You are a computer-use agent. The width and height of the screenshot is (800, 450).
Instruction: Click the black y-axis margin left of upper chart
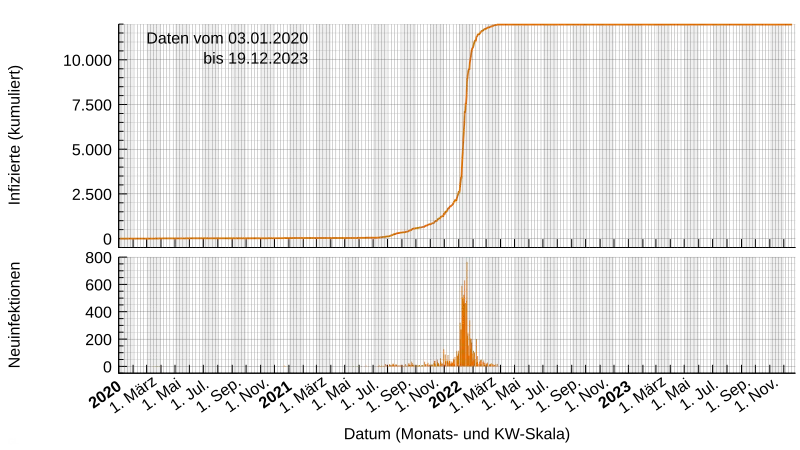(60, 130)
